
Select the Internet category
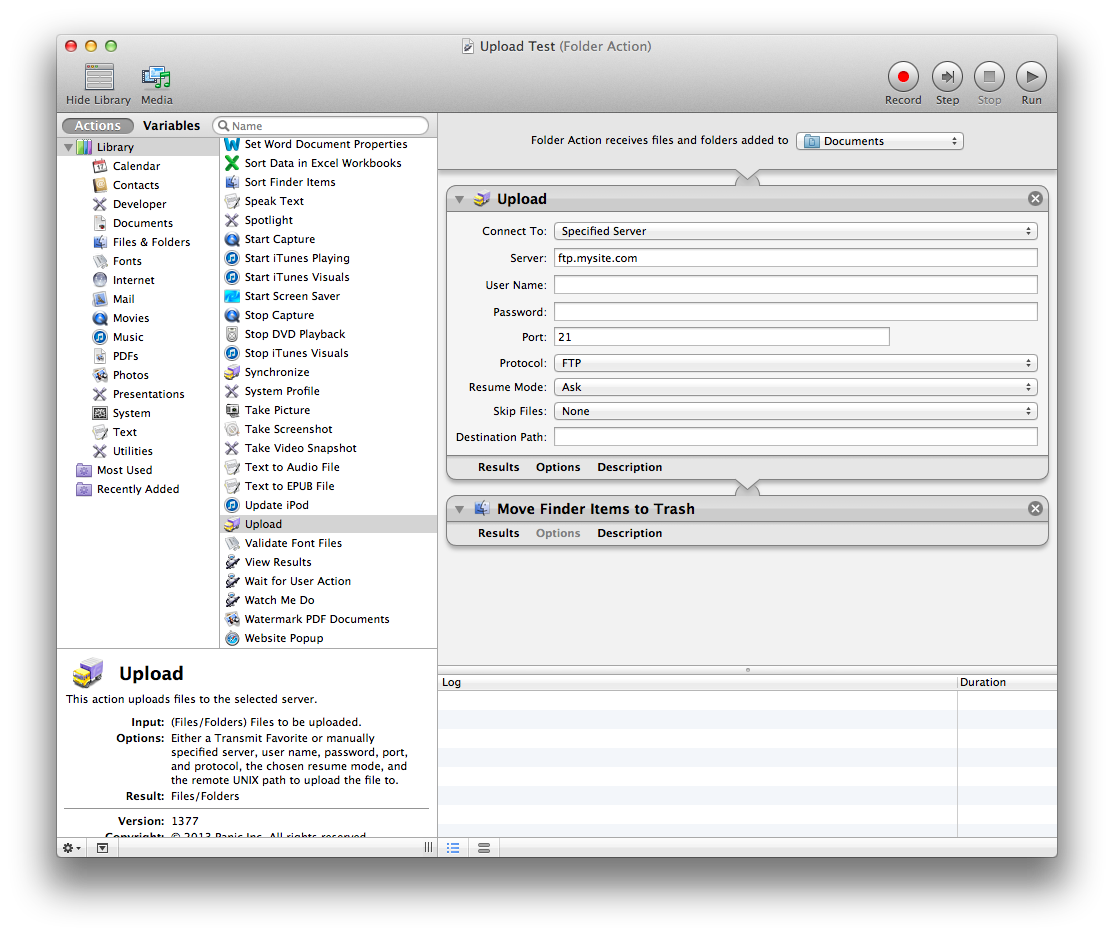coord(134,281)
